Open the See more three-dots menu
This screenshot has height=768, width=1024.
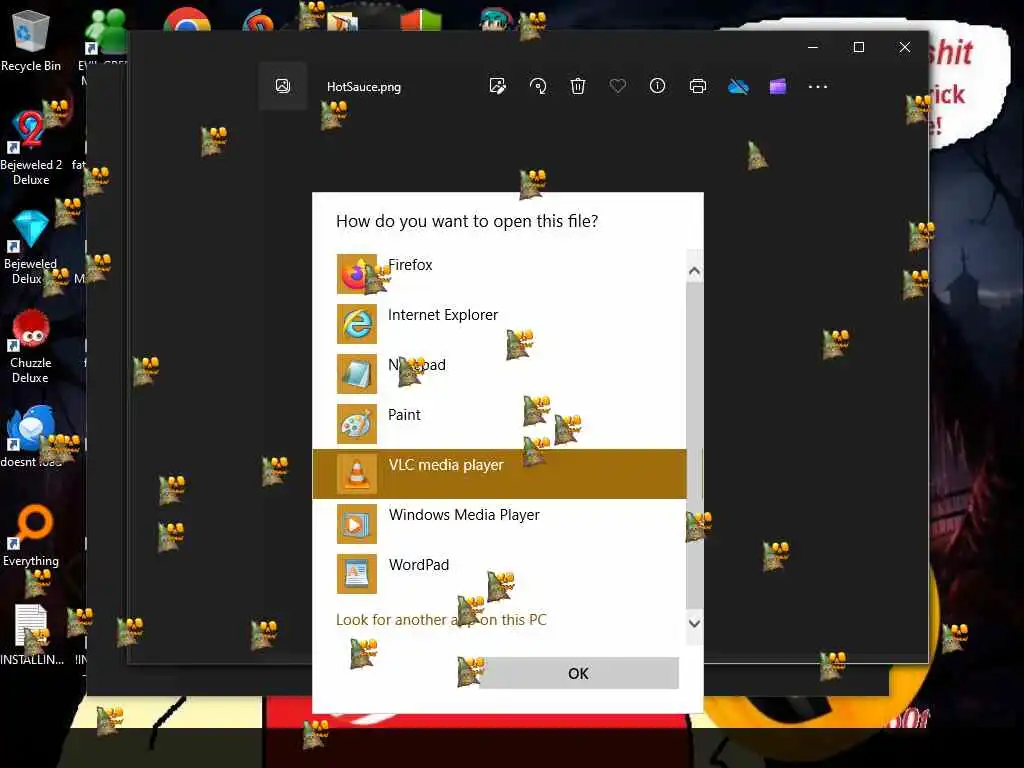pyautogui.click(x=818, y=86)
